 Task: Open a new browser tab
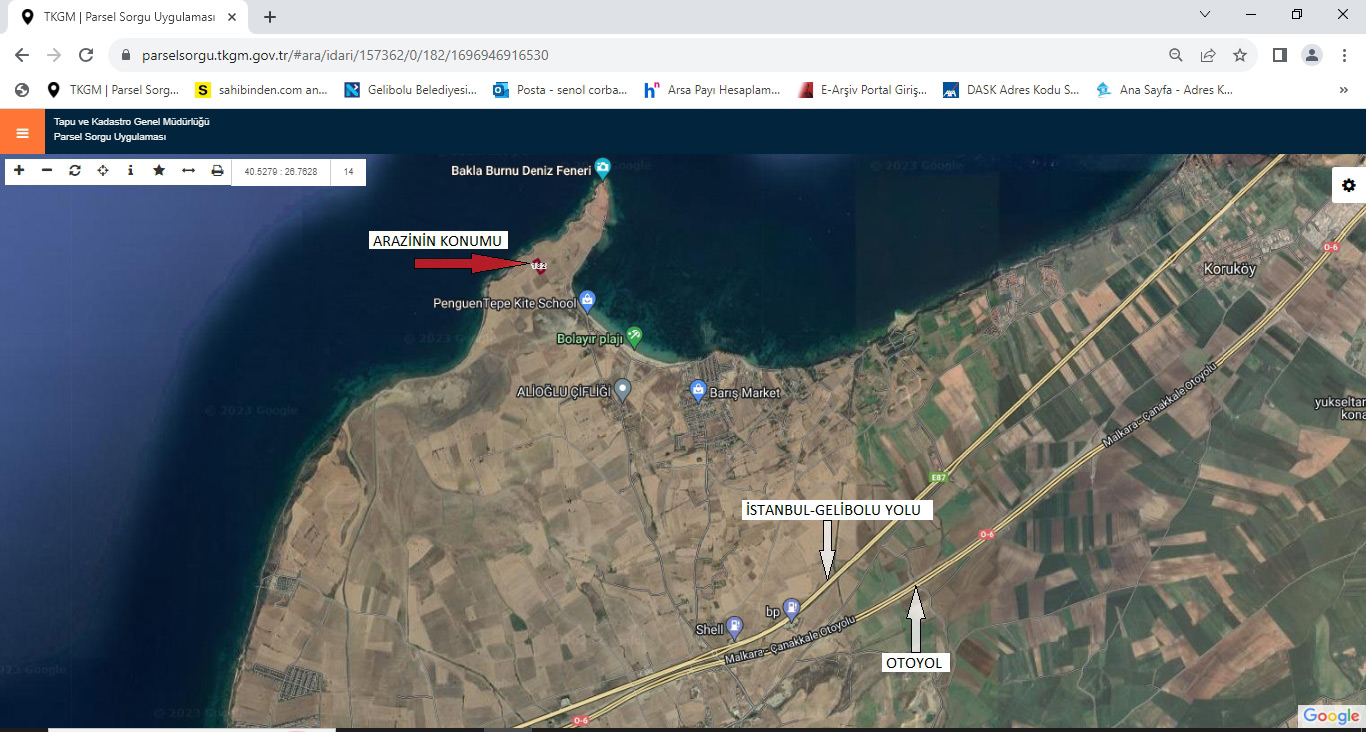[270, 17]
